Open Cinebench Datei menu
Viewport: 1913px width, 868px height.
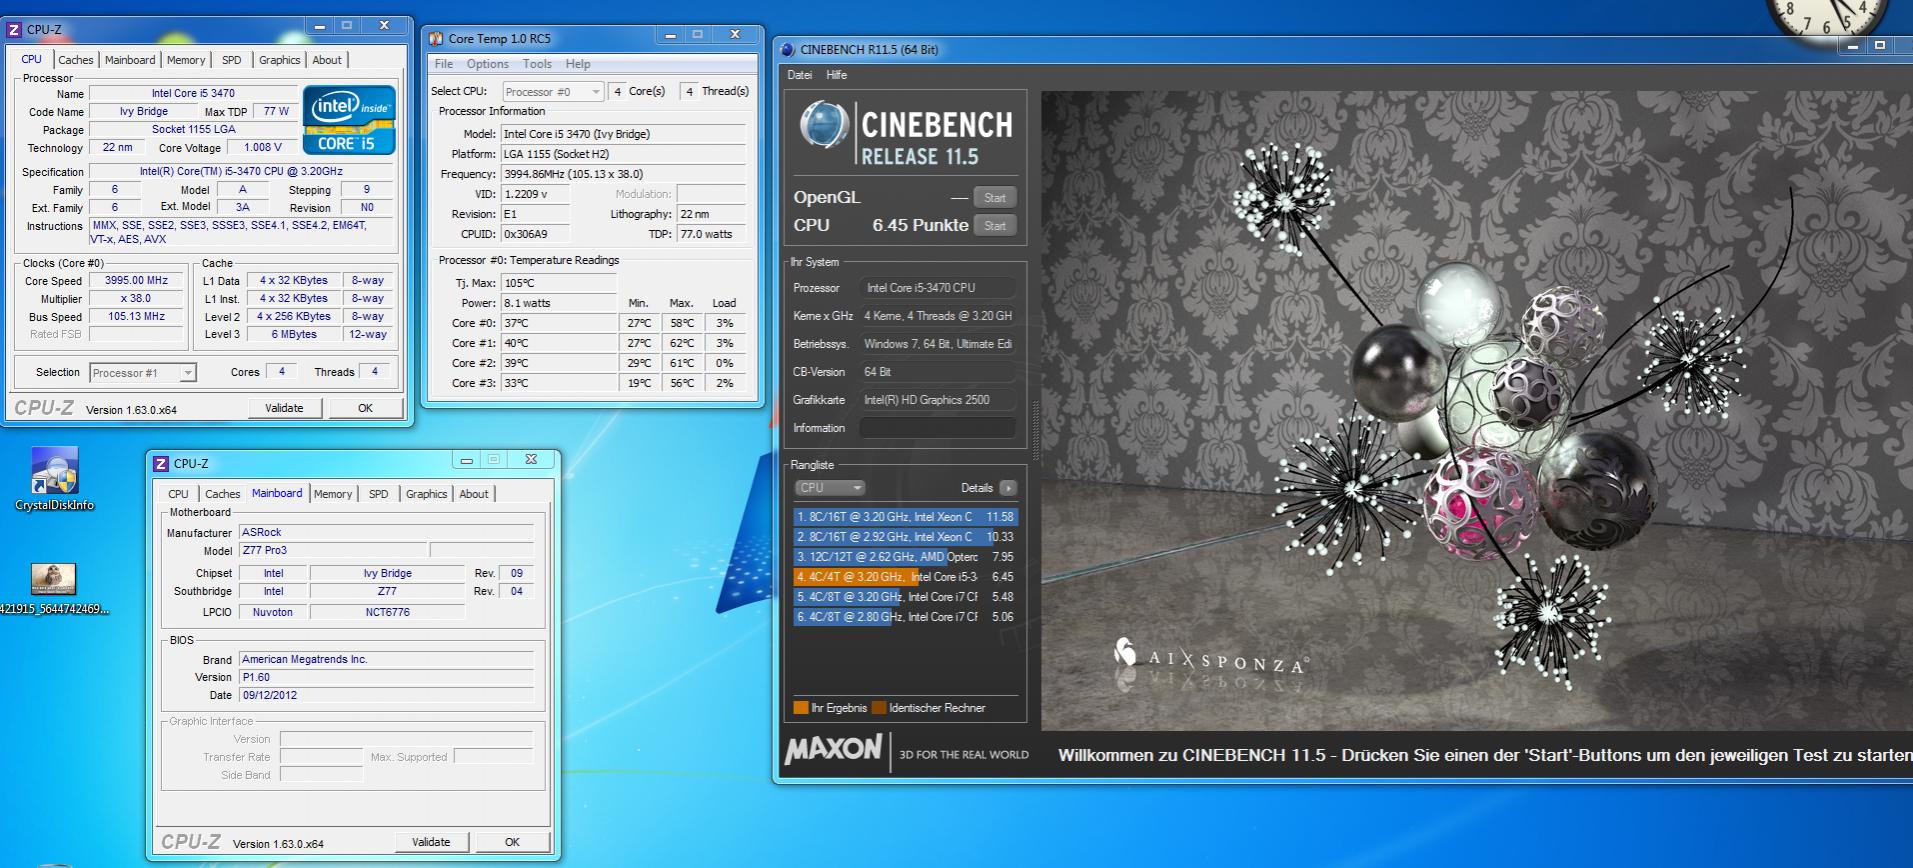pyautogui.click(x=800, y=75)
